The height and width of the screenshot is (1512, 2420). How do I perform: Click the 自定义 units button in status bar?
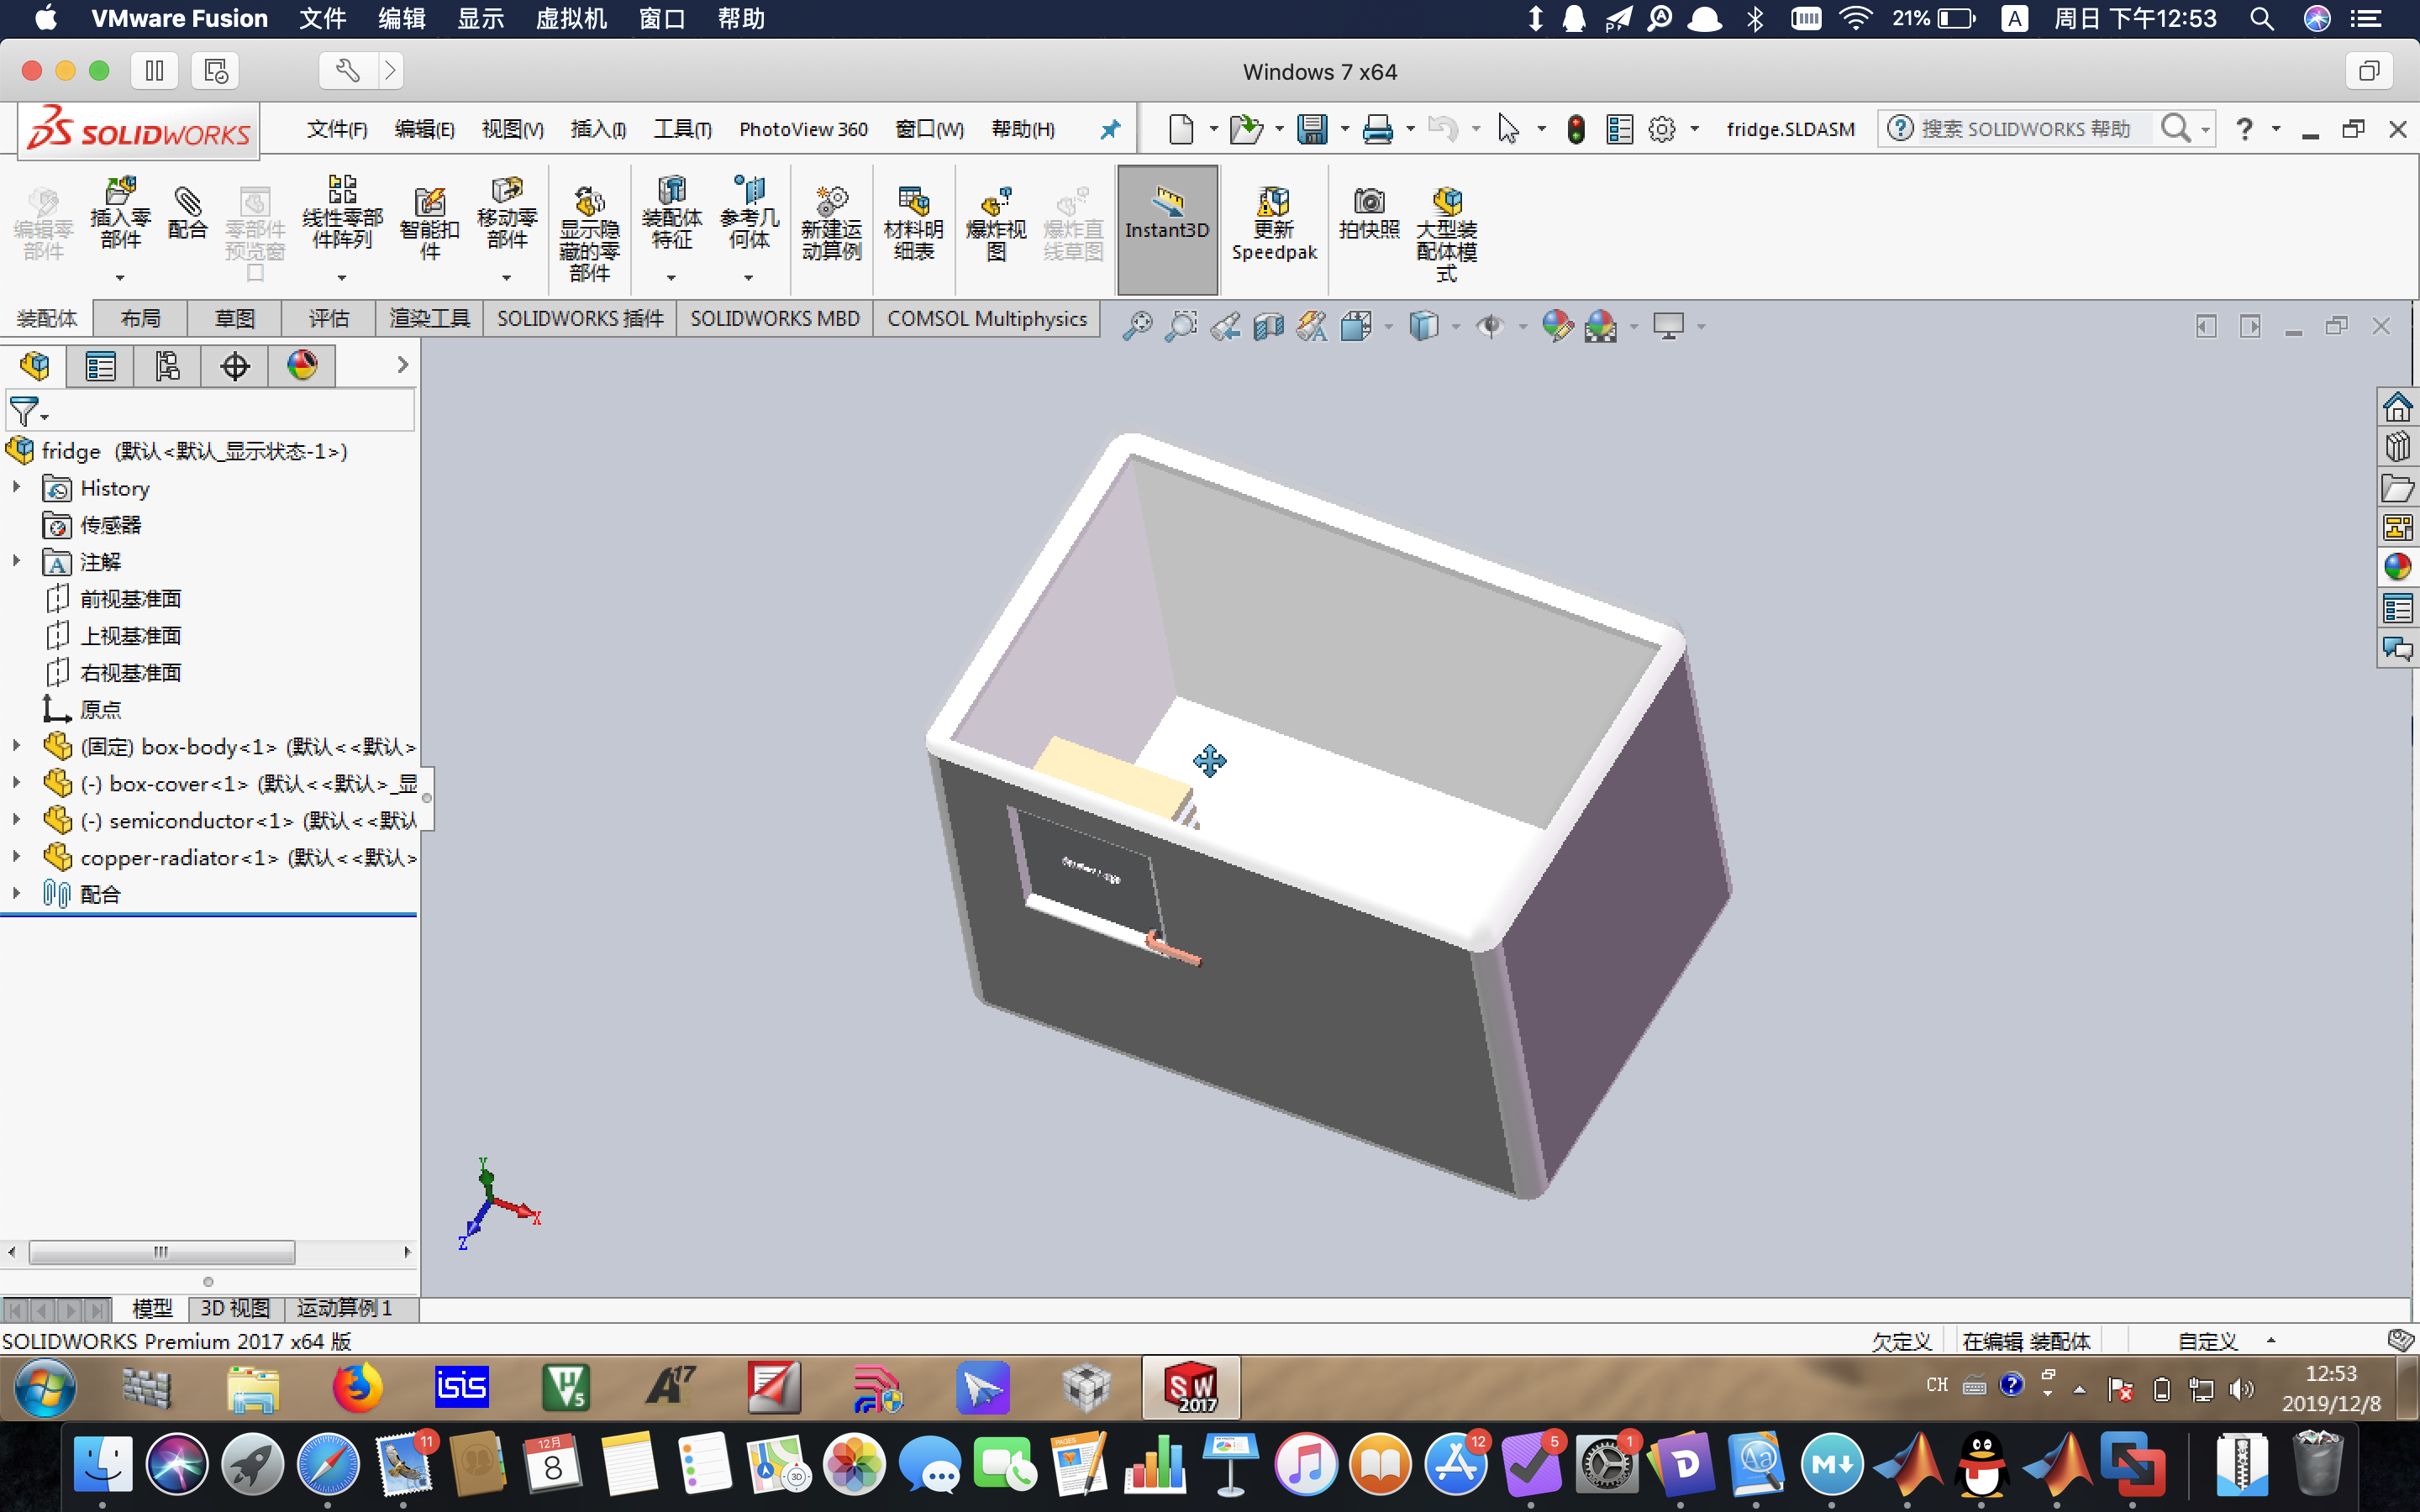[x=2207, y=1341]
